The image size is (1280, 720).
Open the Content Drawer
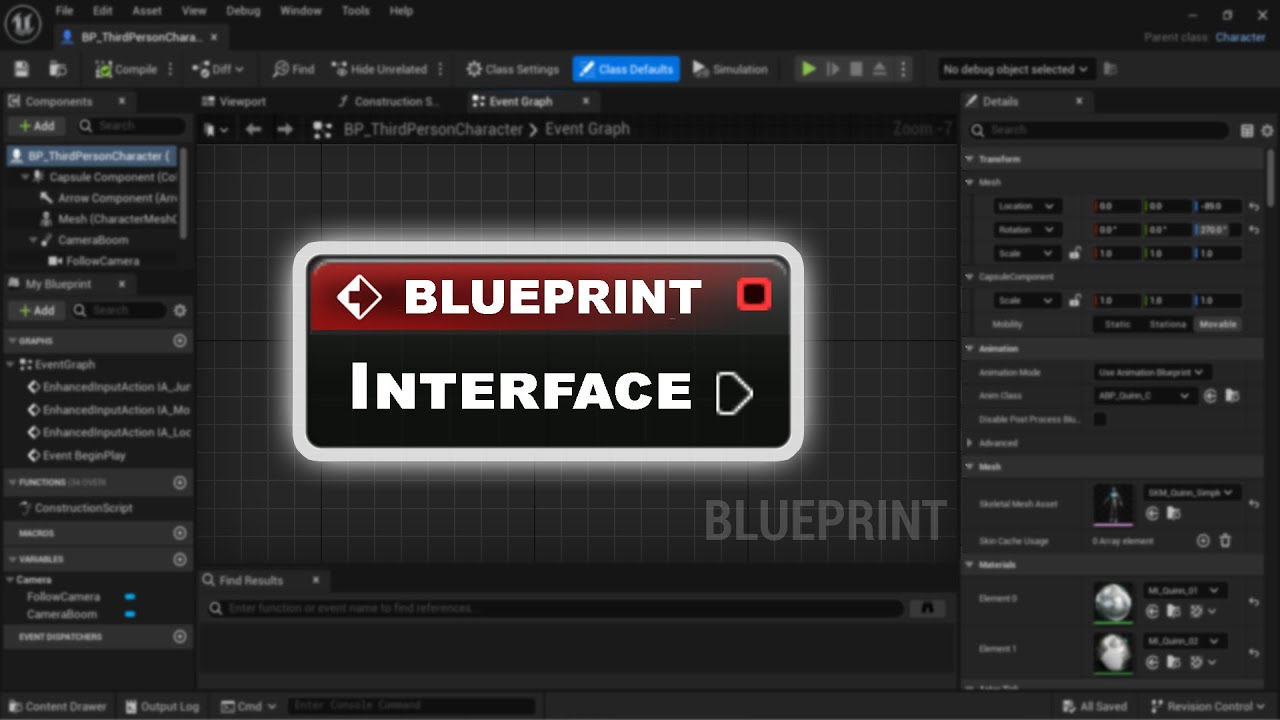56,706
